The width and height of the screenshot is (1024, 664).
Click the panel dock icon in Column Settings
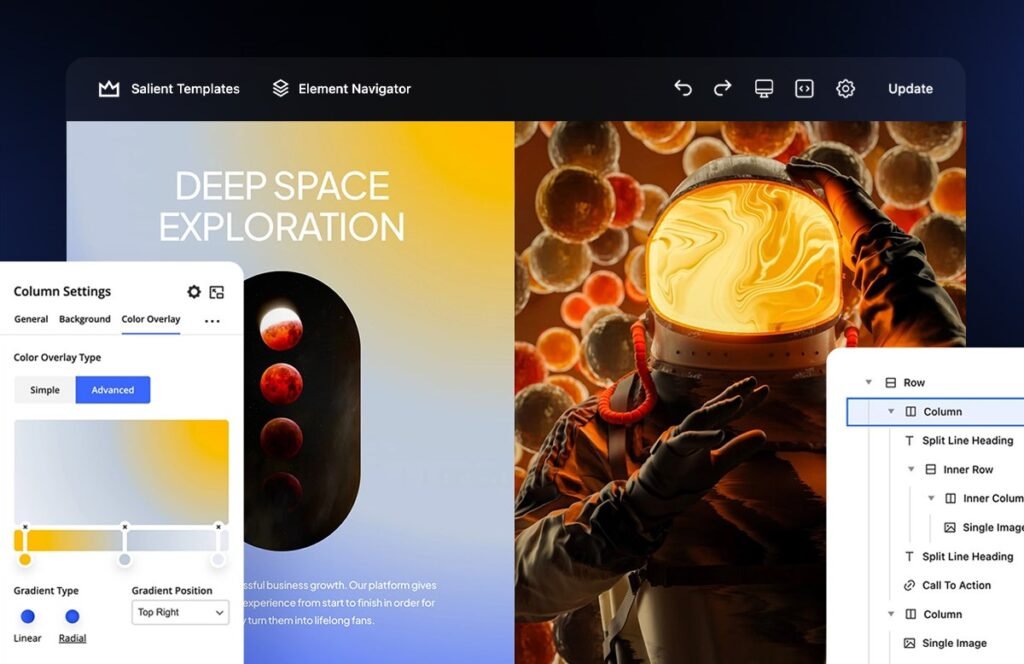pyautogui.click(x=217, y=292)
